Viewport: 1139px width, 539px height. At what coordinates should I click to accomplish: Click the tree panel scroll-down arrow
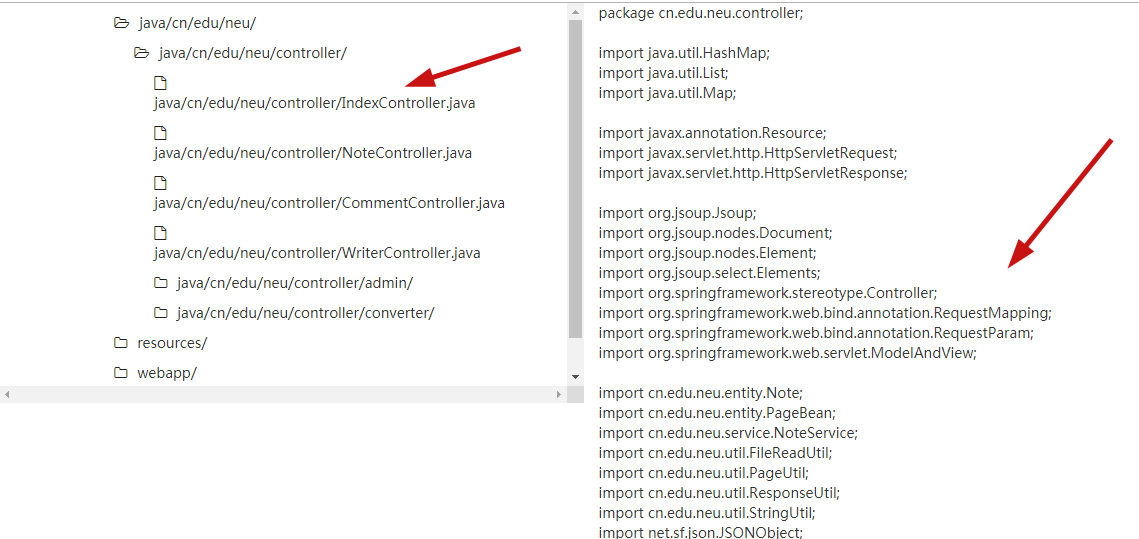(x=575, y=376)
